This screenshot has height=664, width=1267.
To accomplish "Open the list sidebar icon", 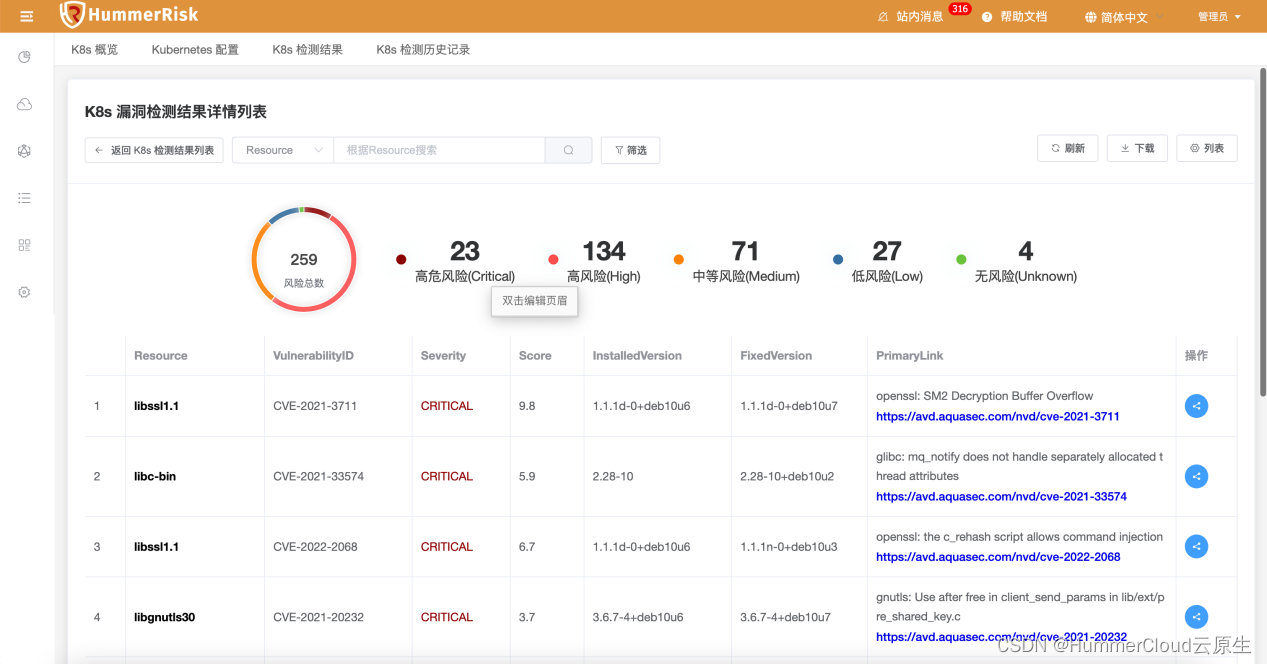I will click(x=25, y=198).
